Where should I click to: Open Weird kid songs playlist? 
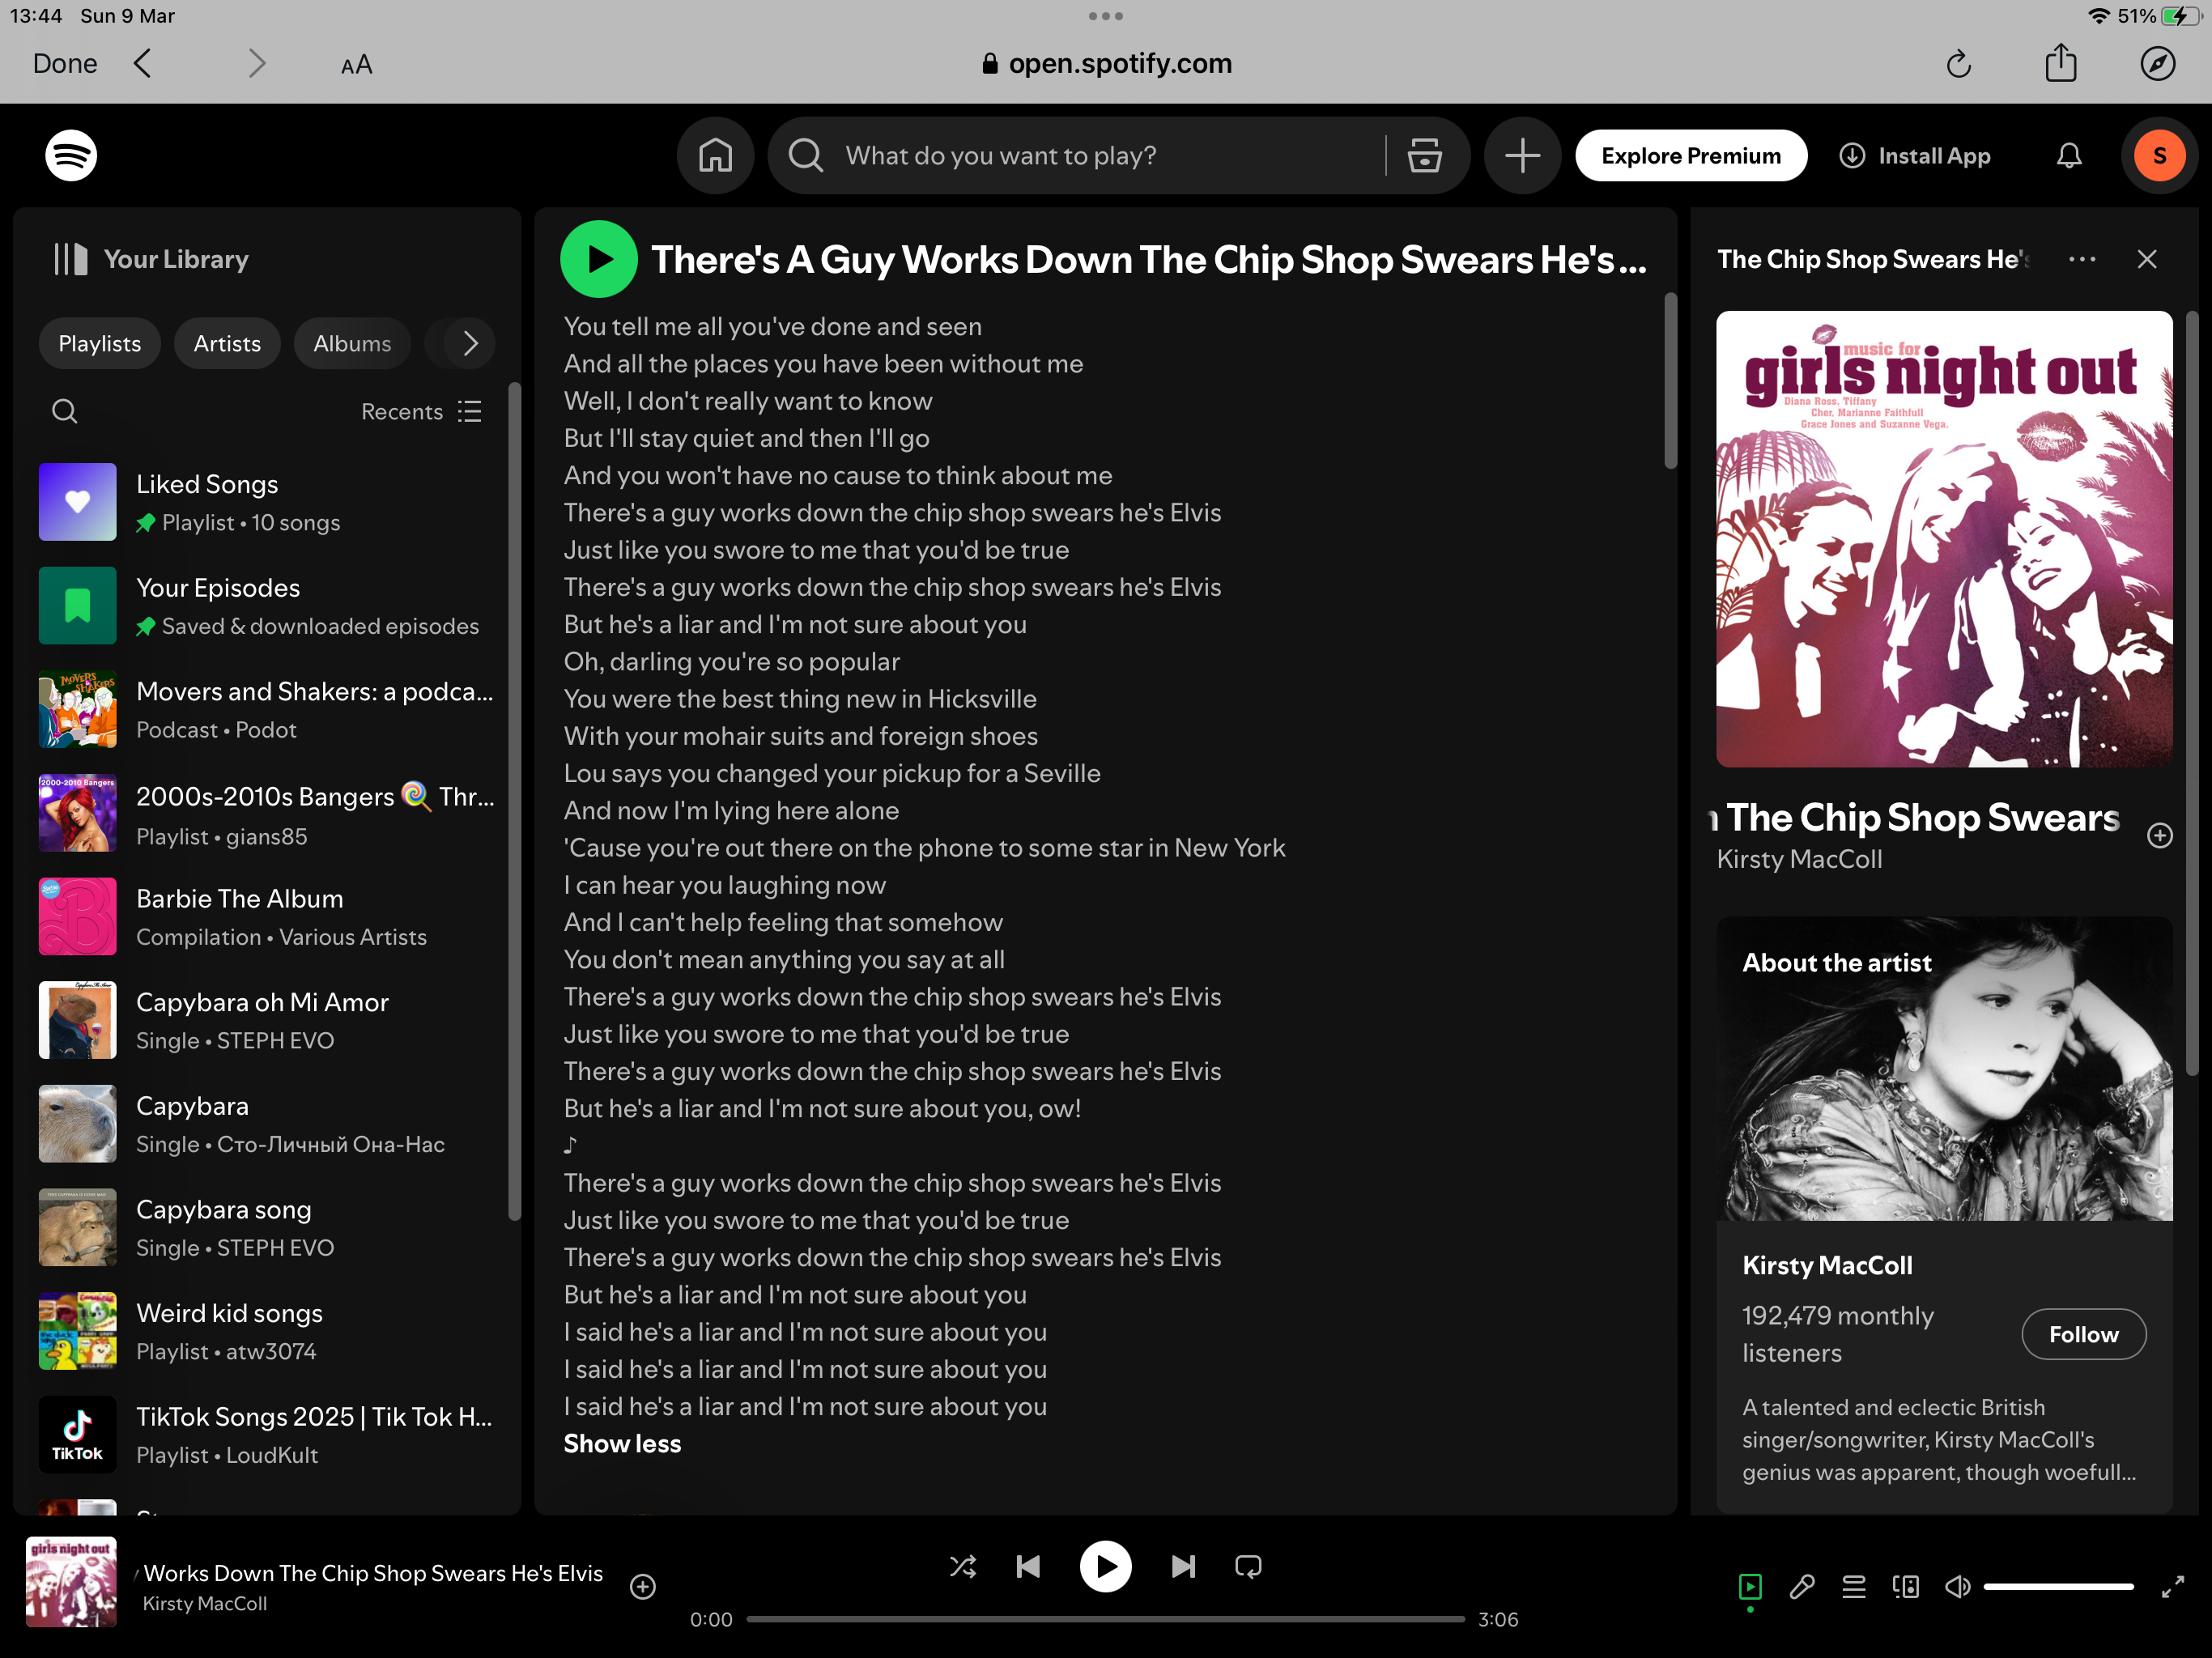(267, 1331)
